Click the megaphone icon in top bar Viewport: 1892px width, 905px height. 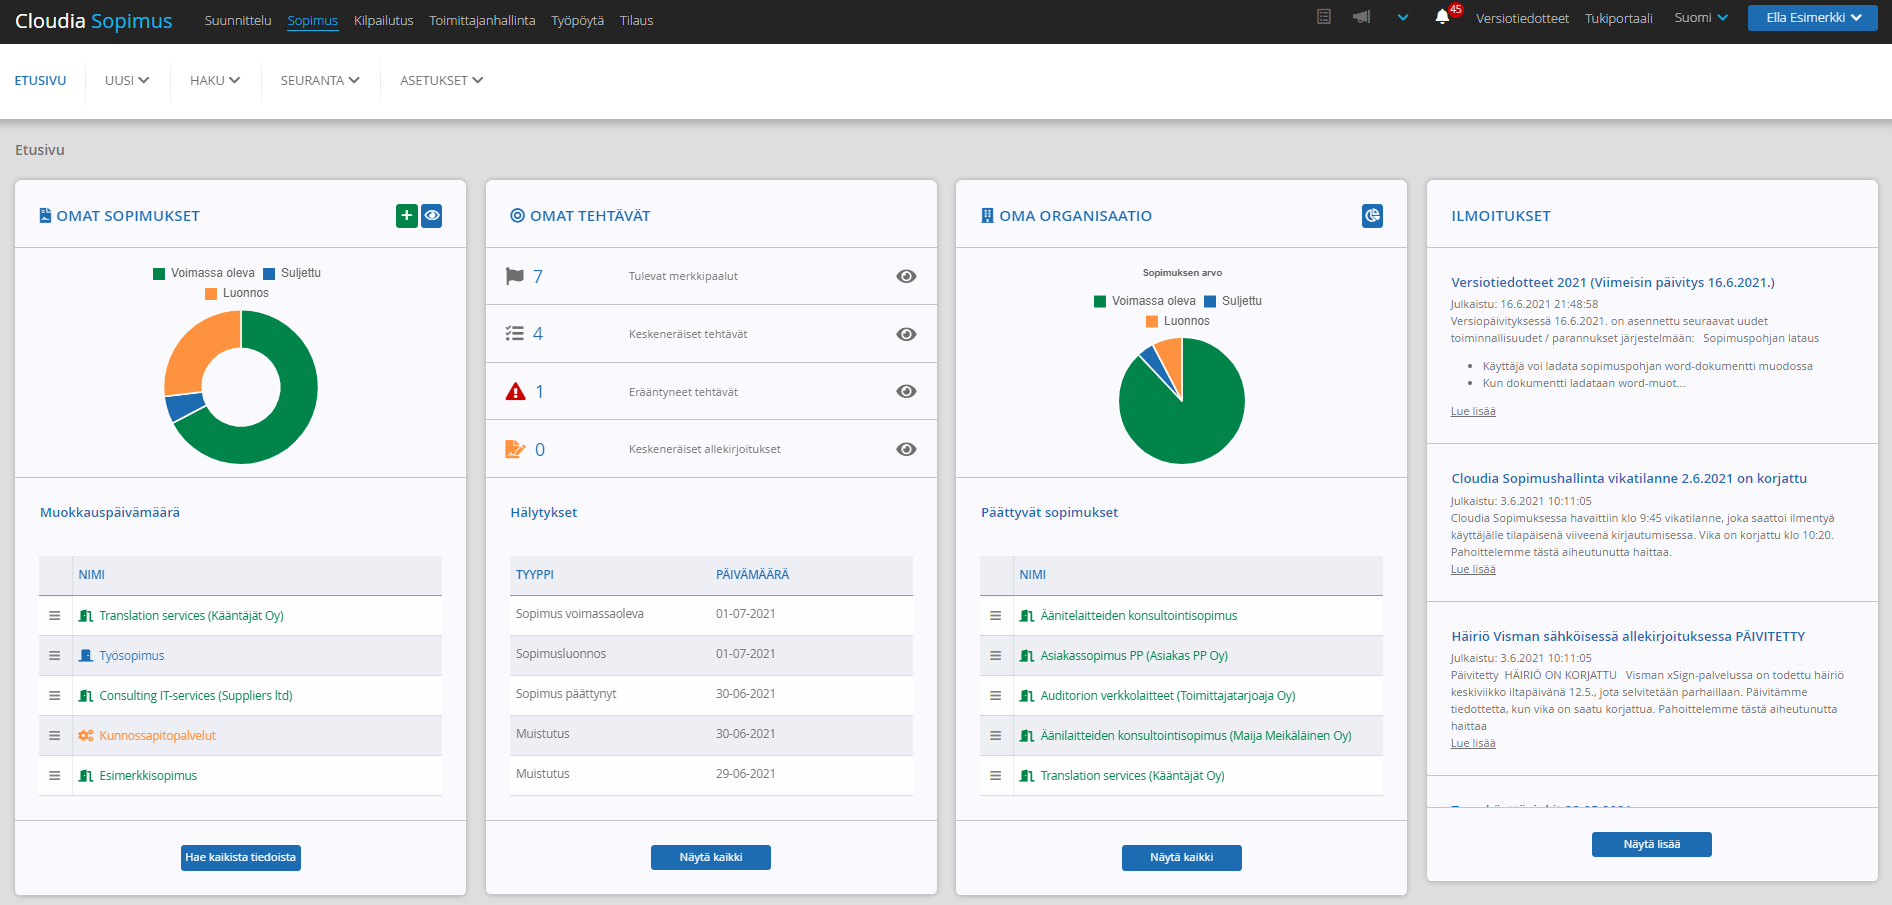coord(1361,17)
